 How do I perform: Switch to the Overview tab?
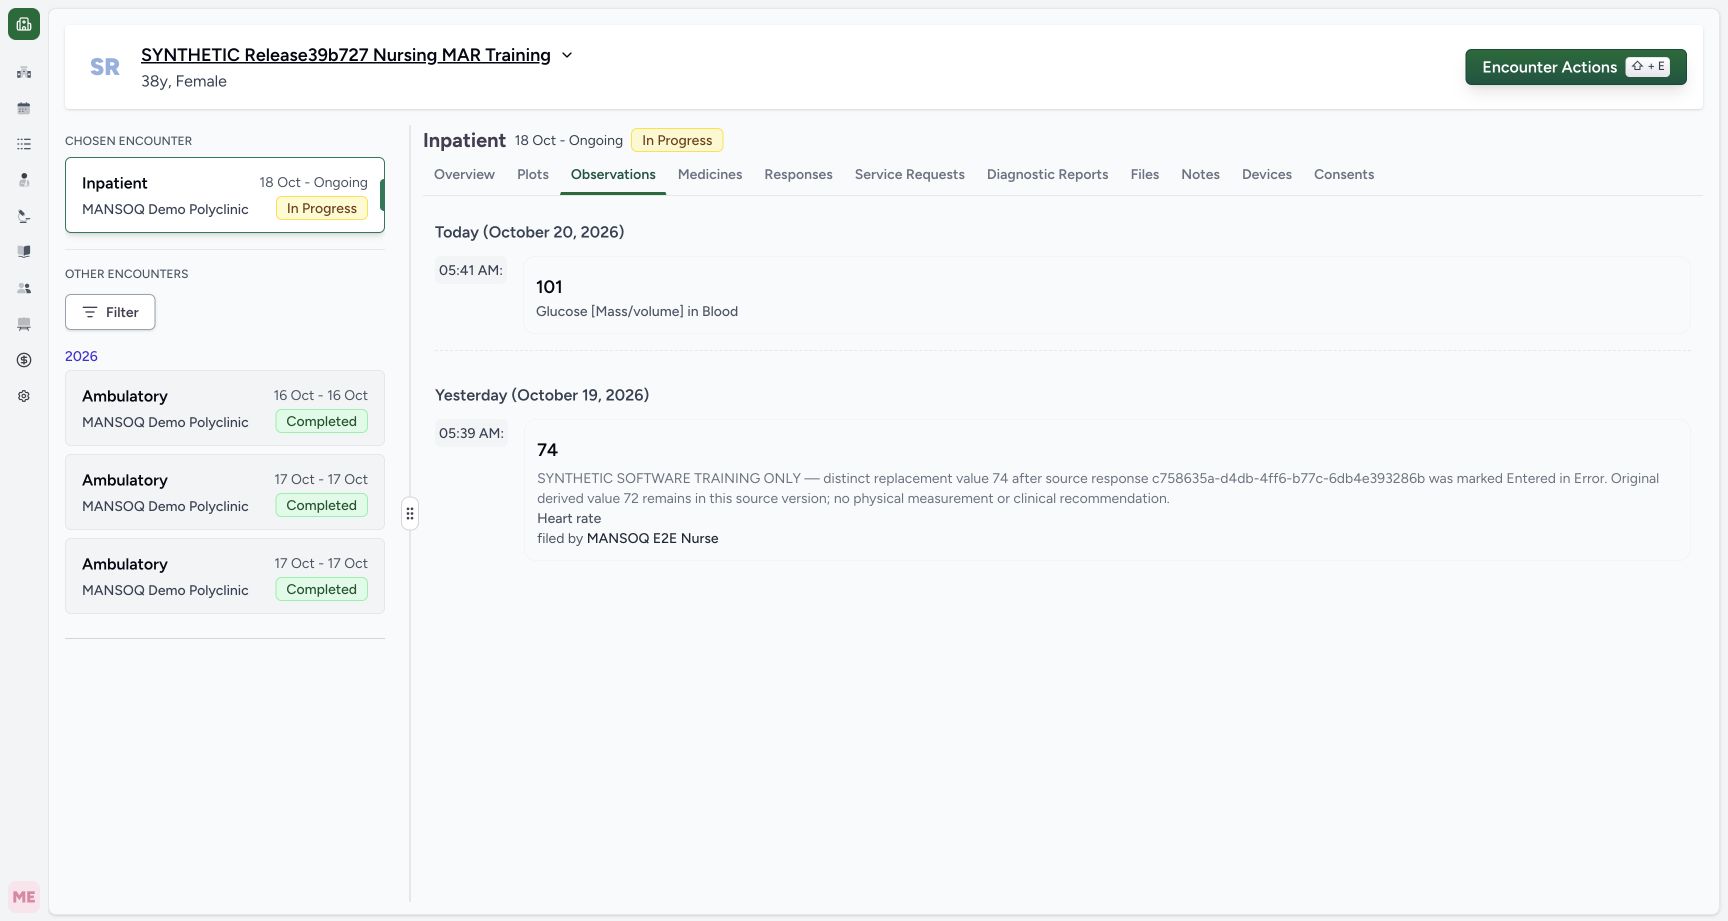(464, 174)
